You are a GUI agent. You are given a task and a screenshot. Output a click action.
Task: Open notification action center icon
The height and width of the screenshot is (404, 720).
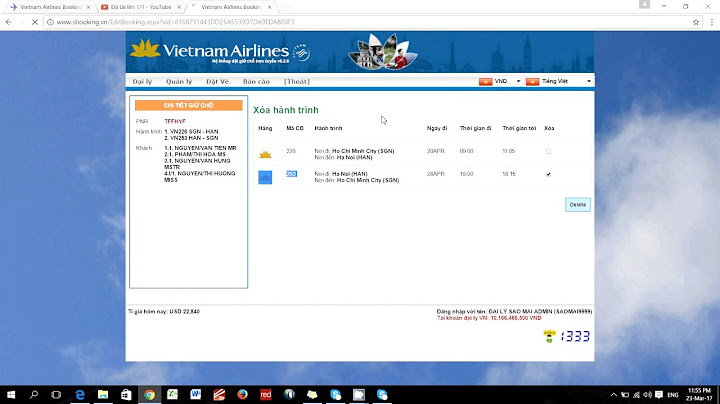[659, 394]
